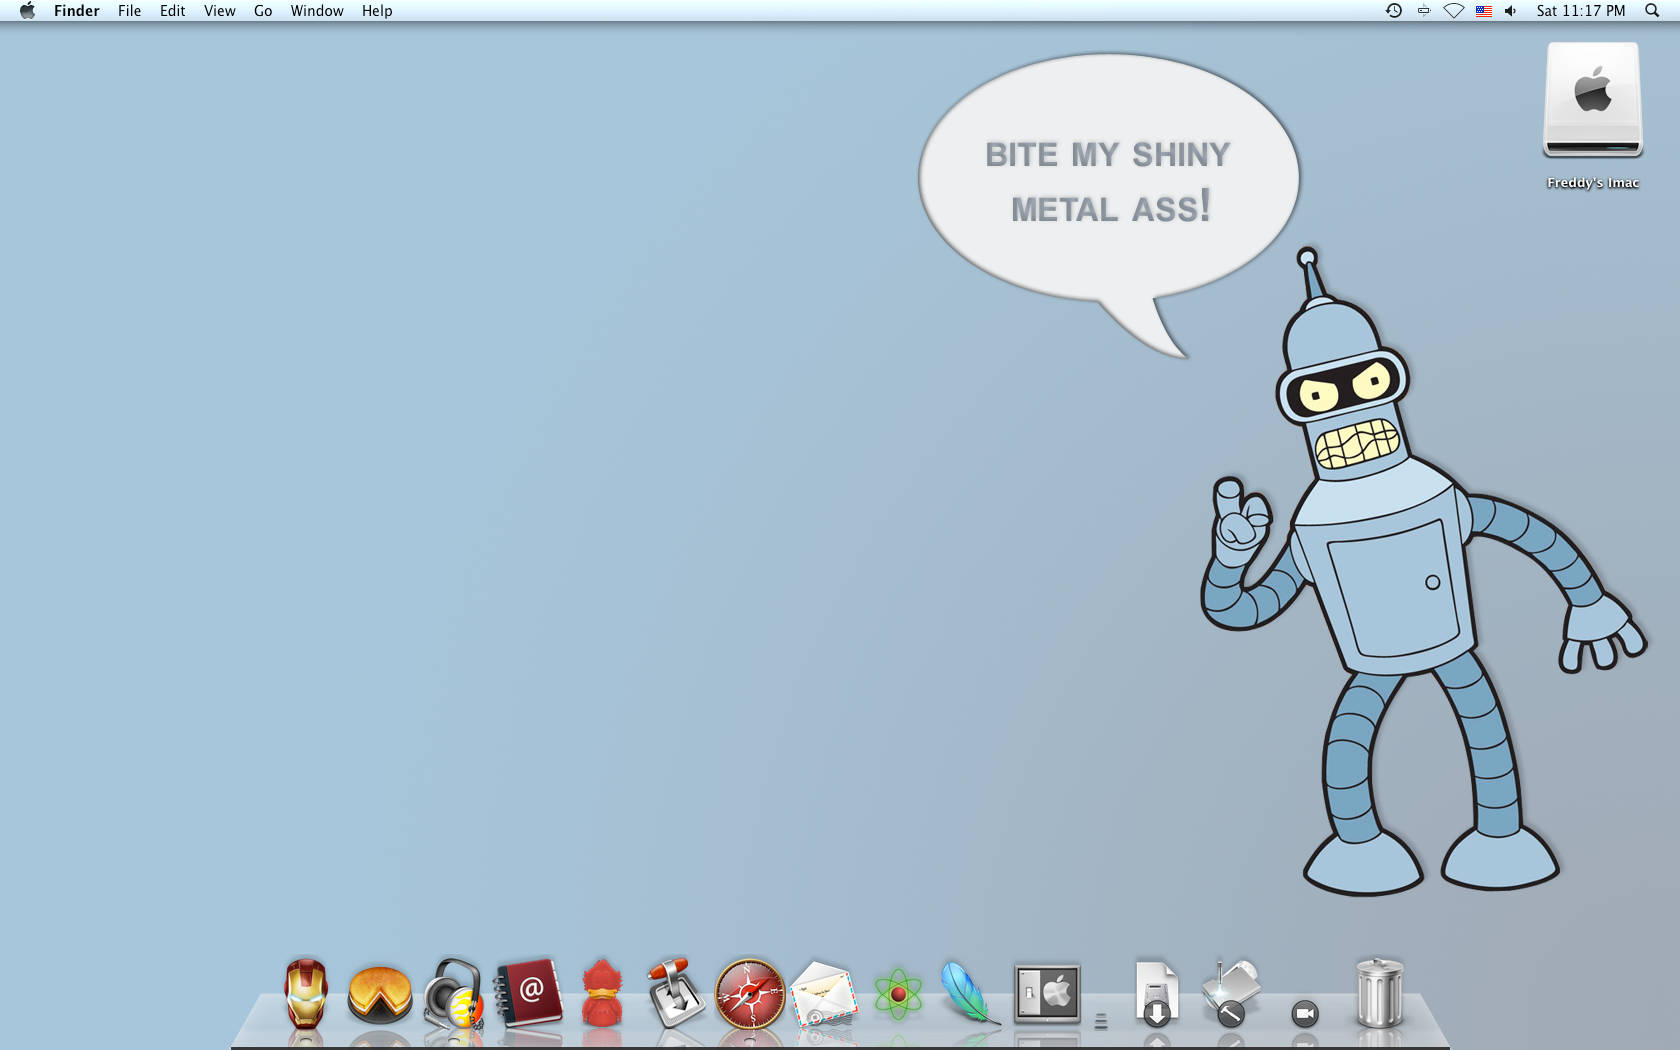1680x1050 pixels.
Task: Launch the Iron Man helmet dock icon
Action: click(x=306, y=993)
